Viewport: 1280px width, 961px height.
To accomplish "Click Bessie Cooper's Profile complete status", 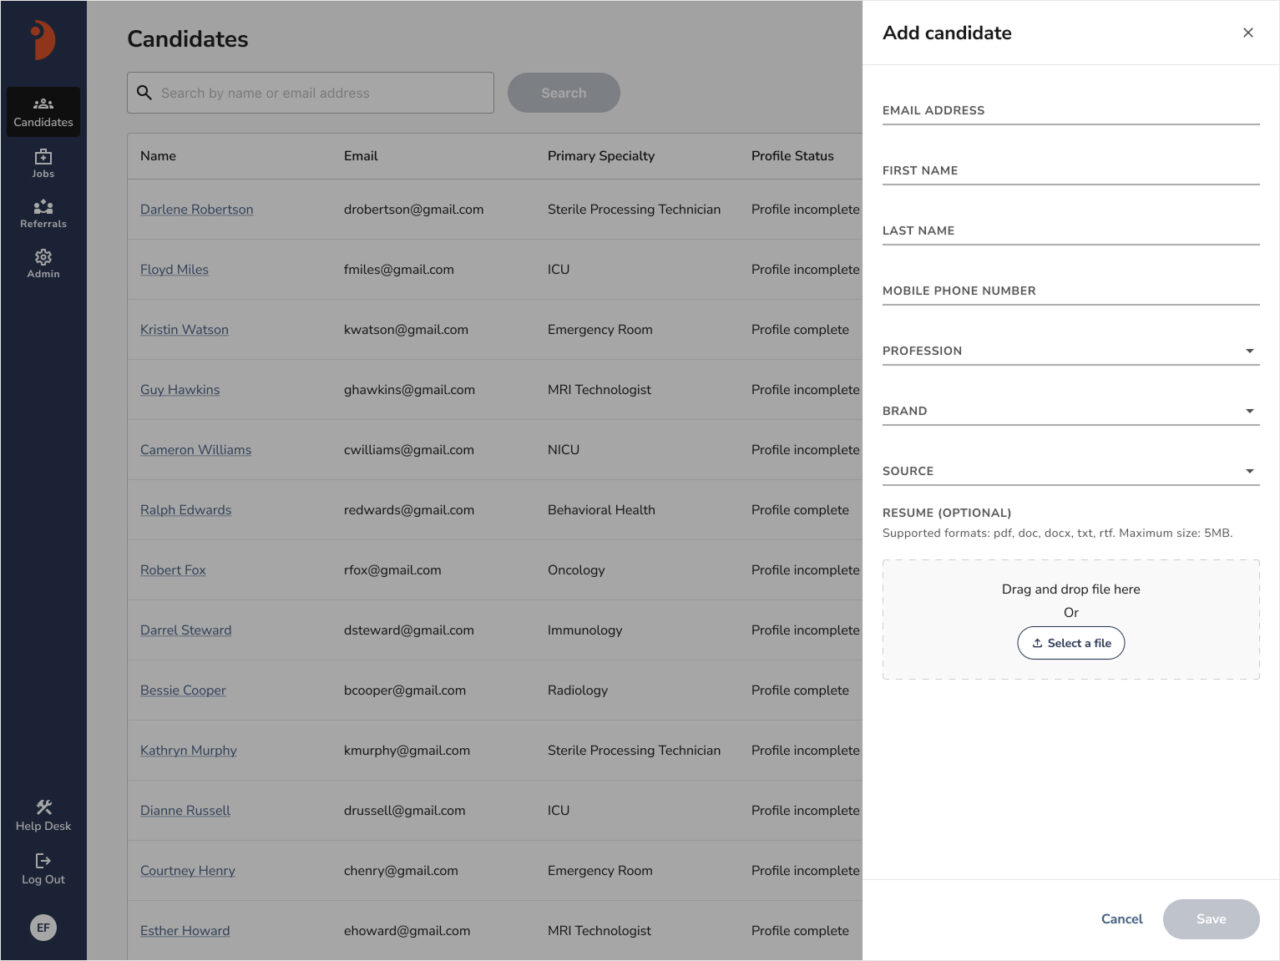I will pyautogui.click(x=800, y=689).
